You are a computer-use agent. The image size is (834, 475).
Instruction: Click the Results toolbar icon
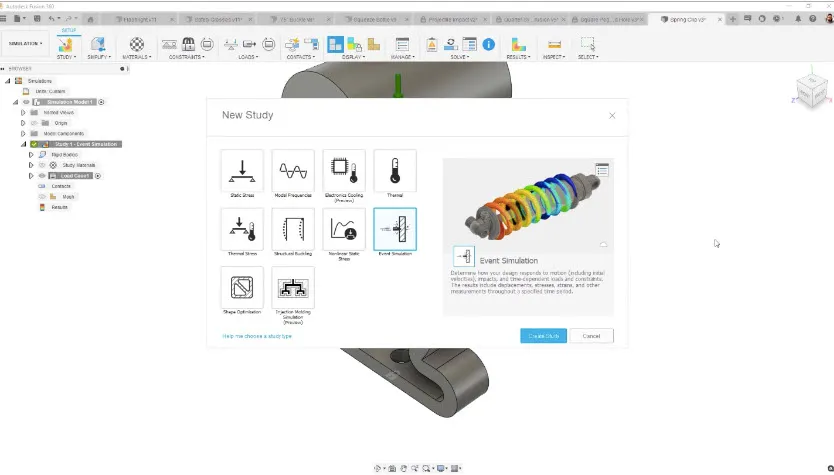(518, 45)
